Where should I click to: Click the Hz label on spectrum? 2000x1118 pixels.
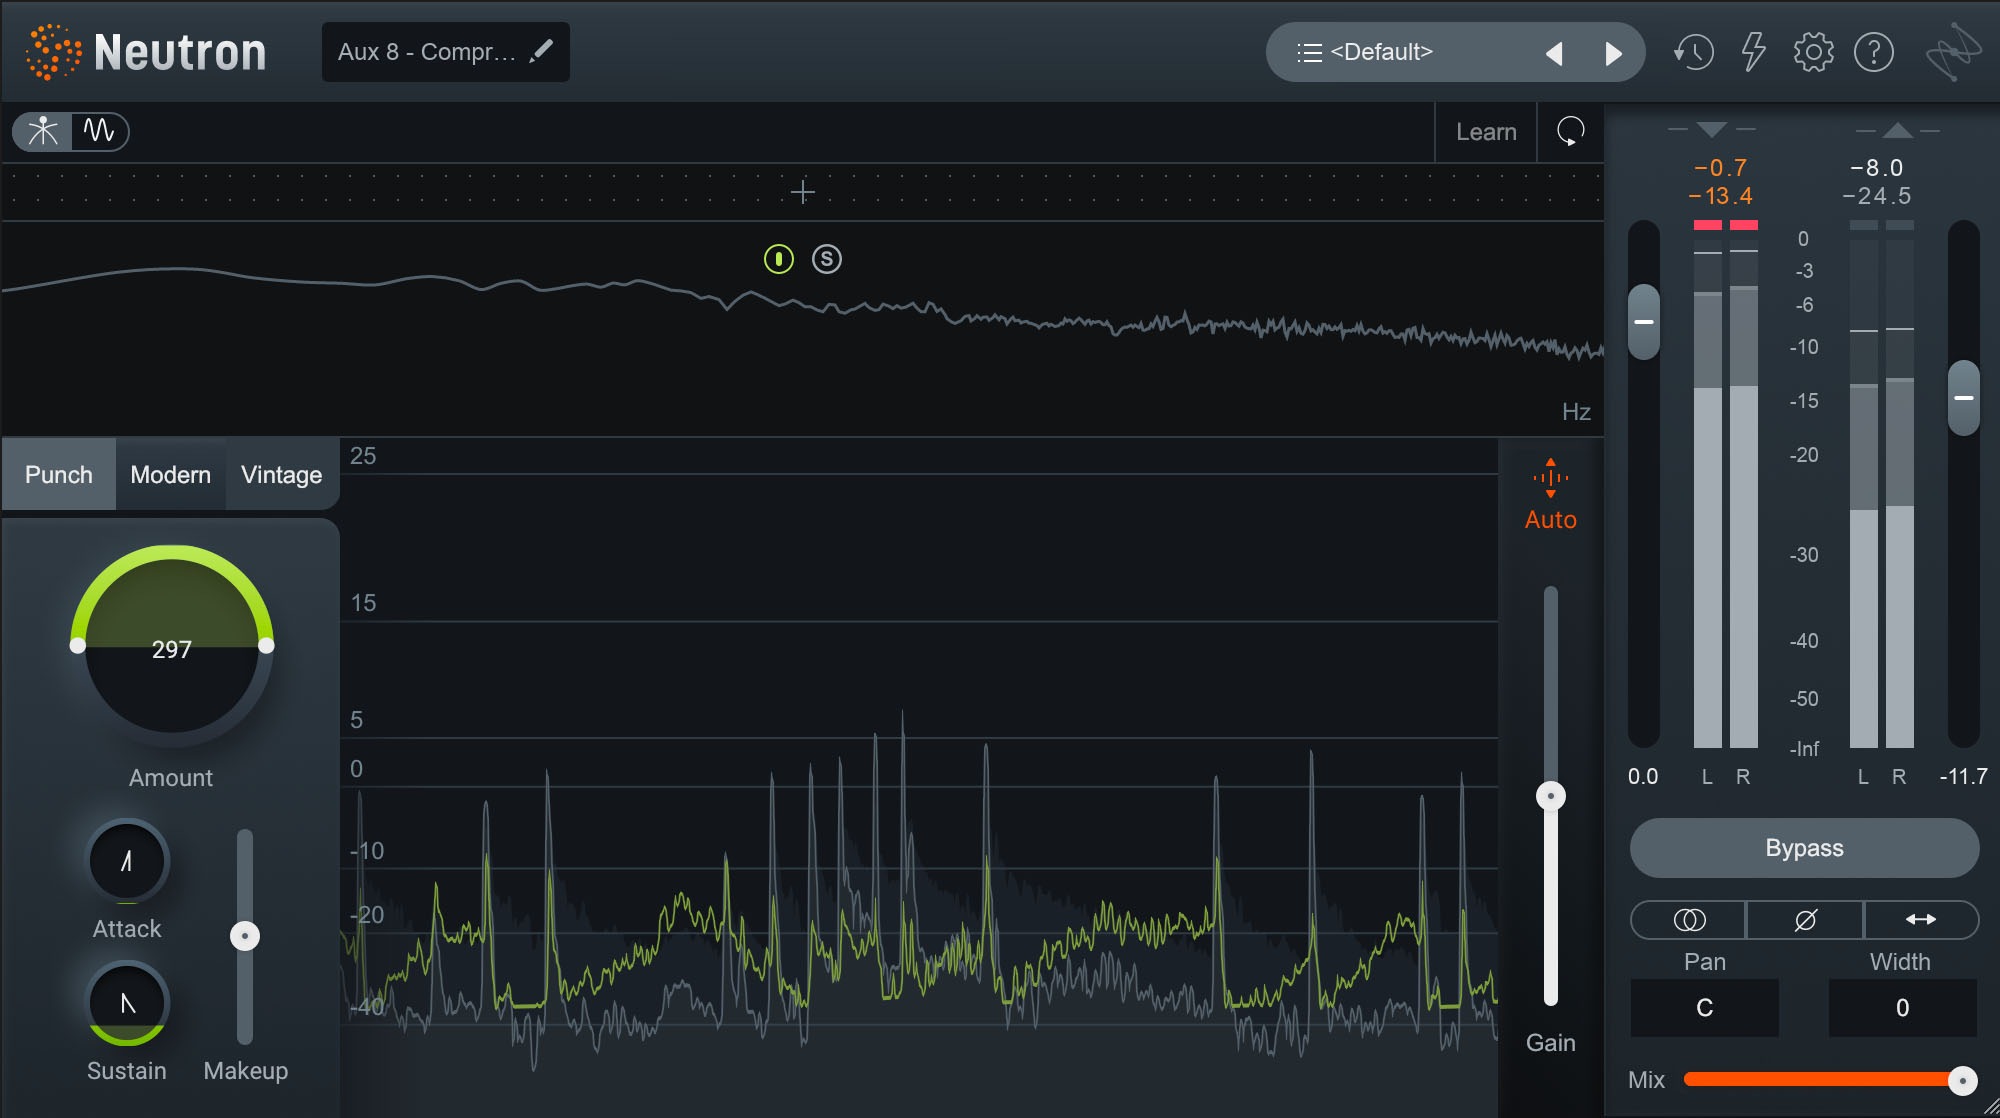[1576, 412]
